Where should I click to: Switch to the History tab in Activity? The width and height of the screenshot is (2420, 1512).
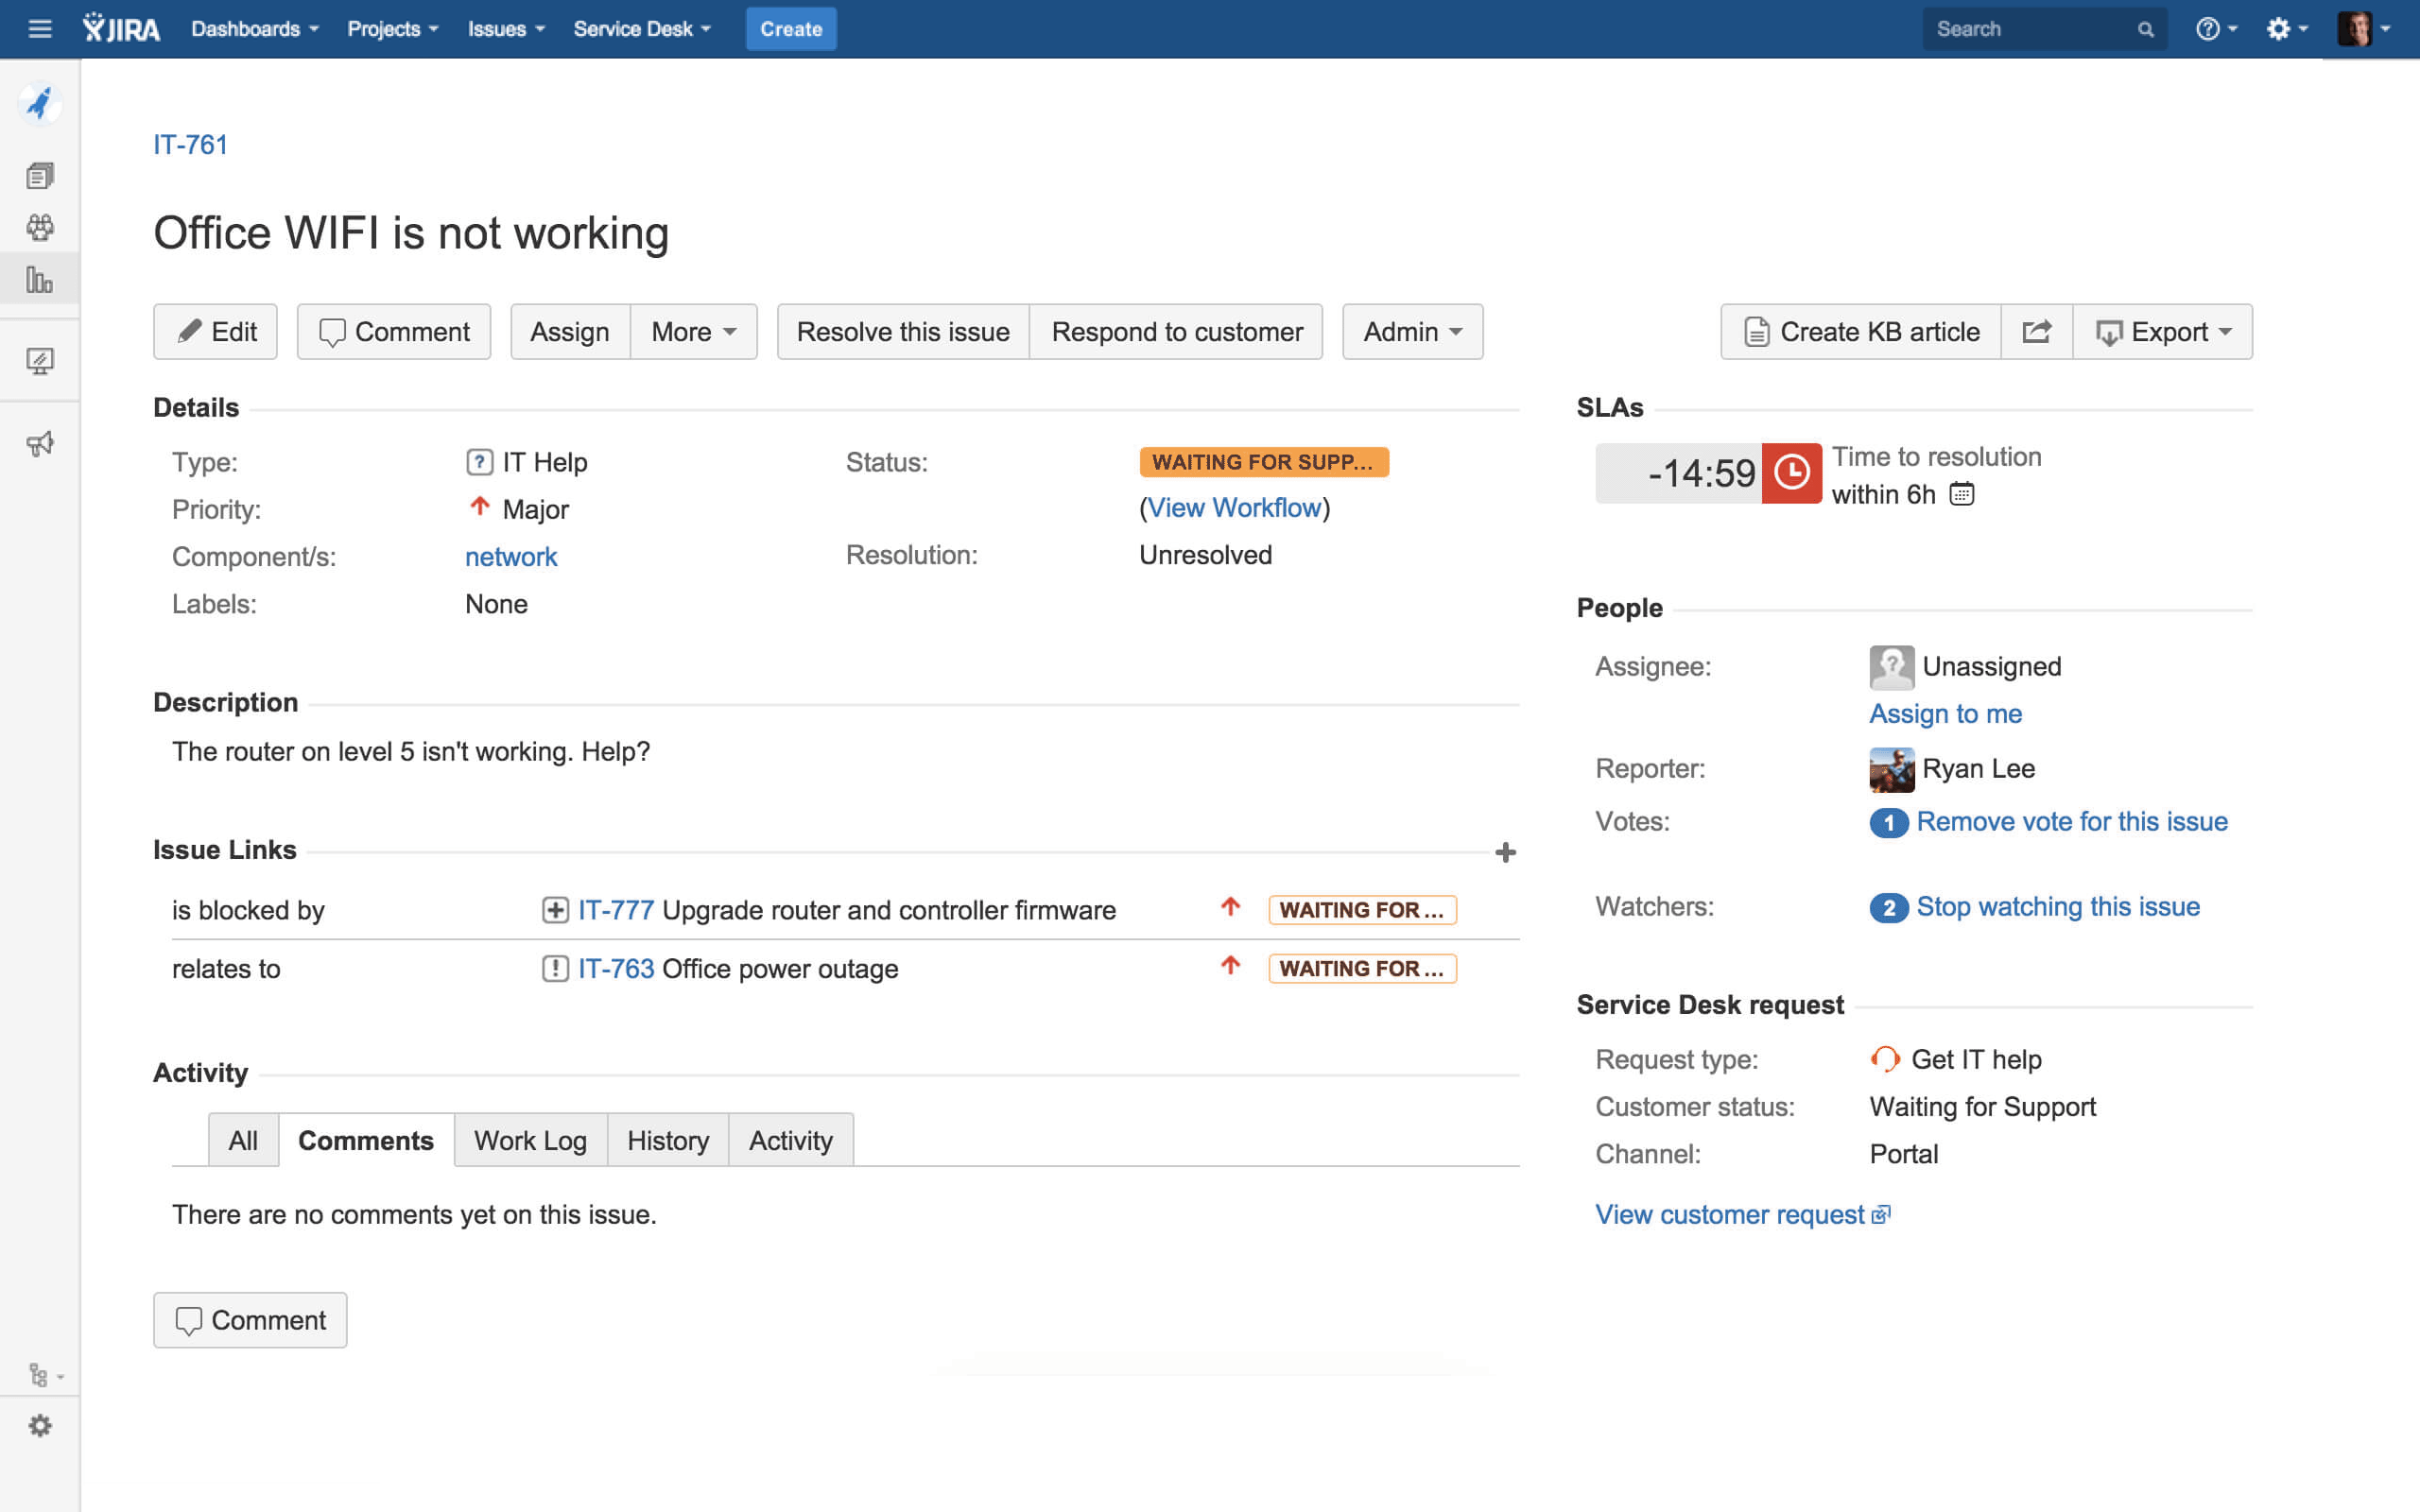point(667,1139)
